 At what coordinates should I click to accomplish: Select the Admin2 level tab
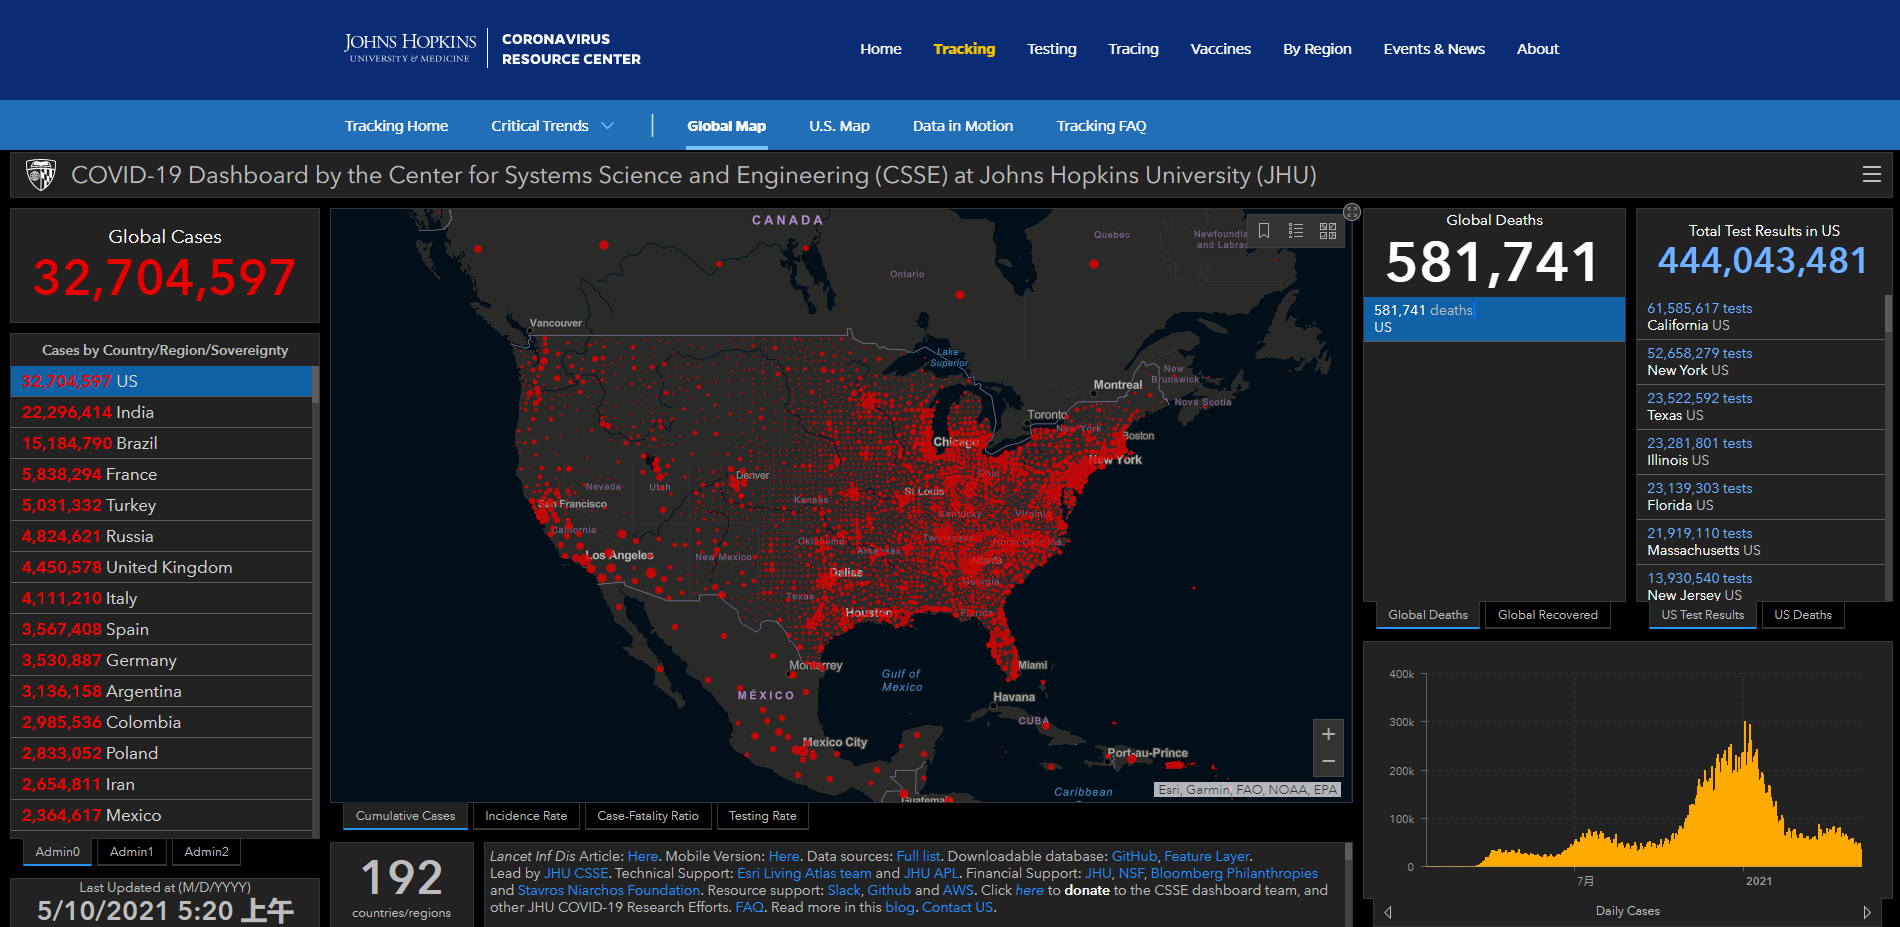(206, 852)
